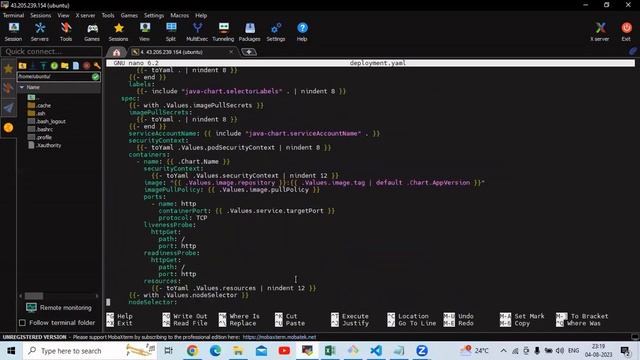
Task: Click the Servers toolbar icon
Action: [40, 32]
